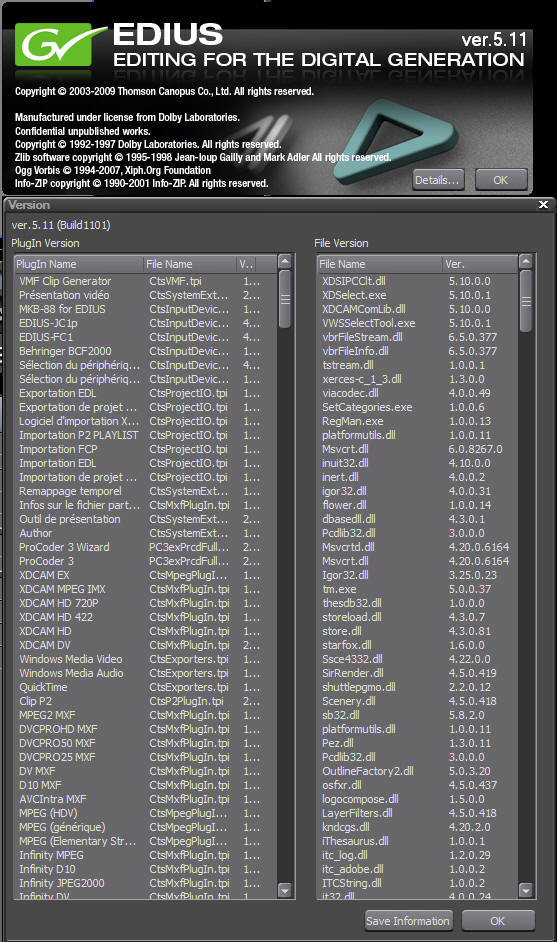Sort by PlugIn Name column header
This screenshot has height=942, width=557.
tap(79, 264)
